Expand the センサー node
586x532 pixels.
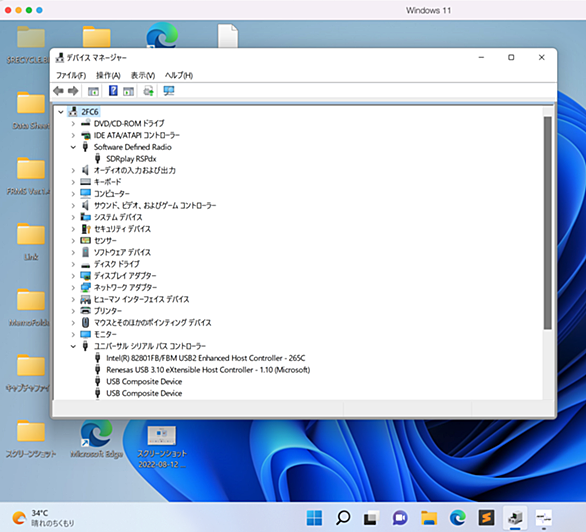[73, 241]
